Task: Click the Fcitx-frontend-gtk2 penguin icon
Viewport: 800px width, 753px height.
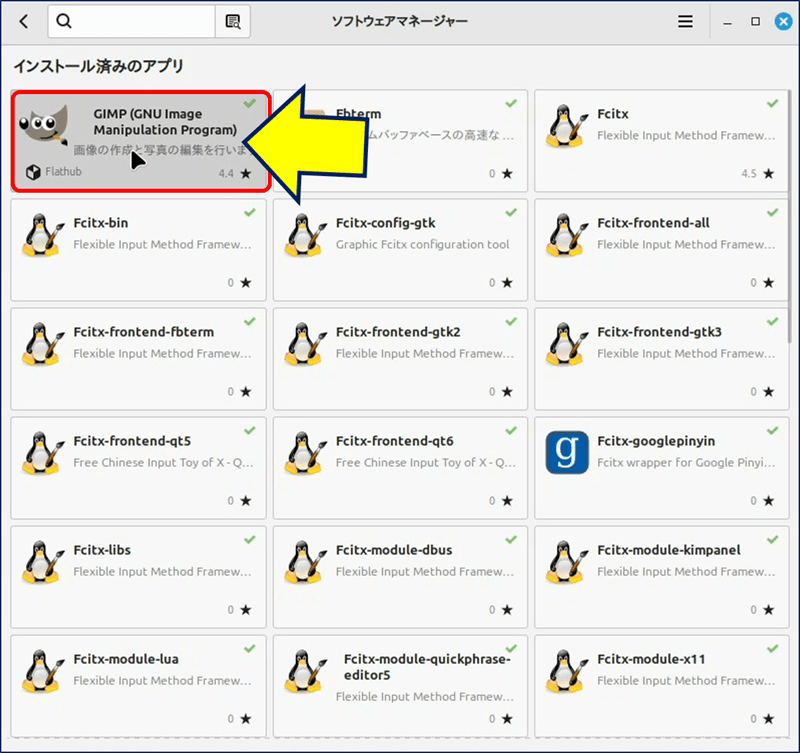Action: (x=305, y=344)
